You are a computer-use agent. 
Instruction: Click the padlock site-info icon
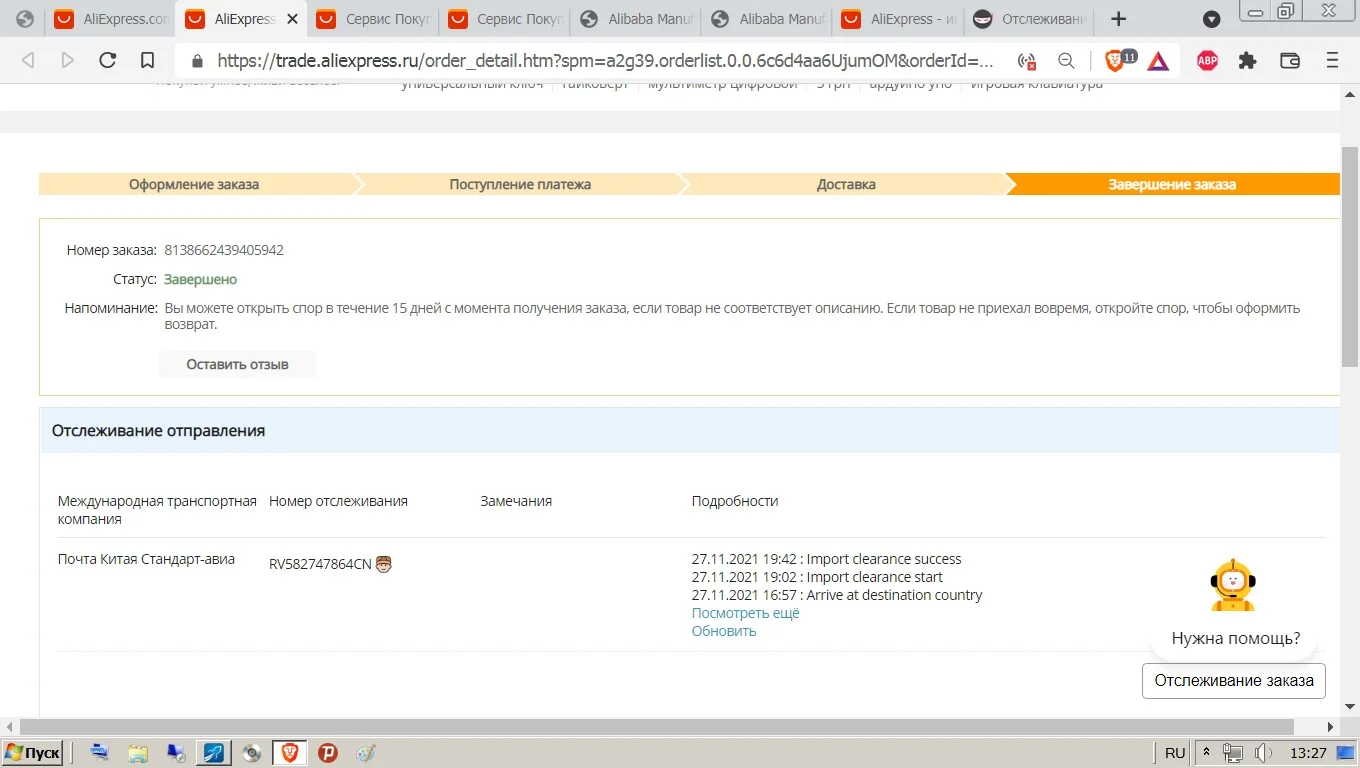coord(197,61)
